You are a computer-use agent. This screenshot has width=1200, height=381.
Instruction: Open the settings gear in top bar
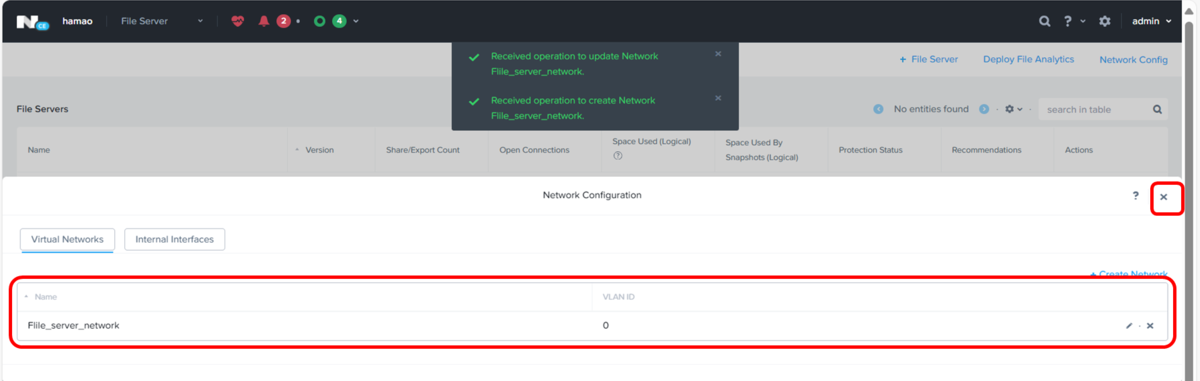coord(1105,21)
